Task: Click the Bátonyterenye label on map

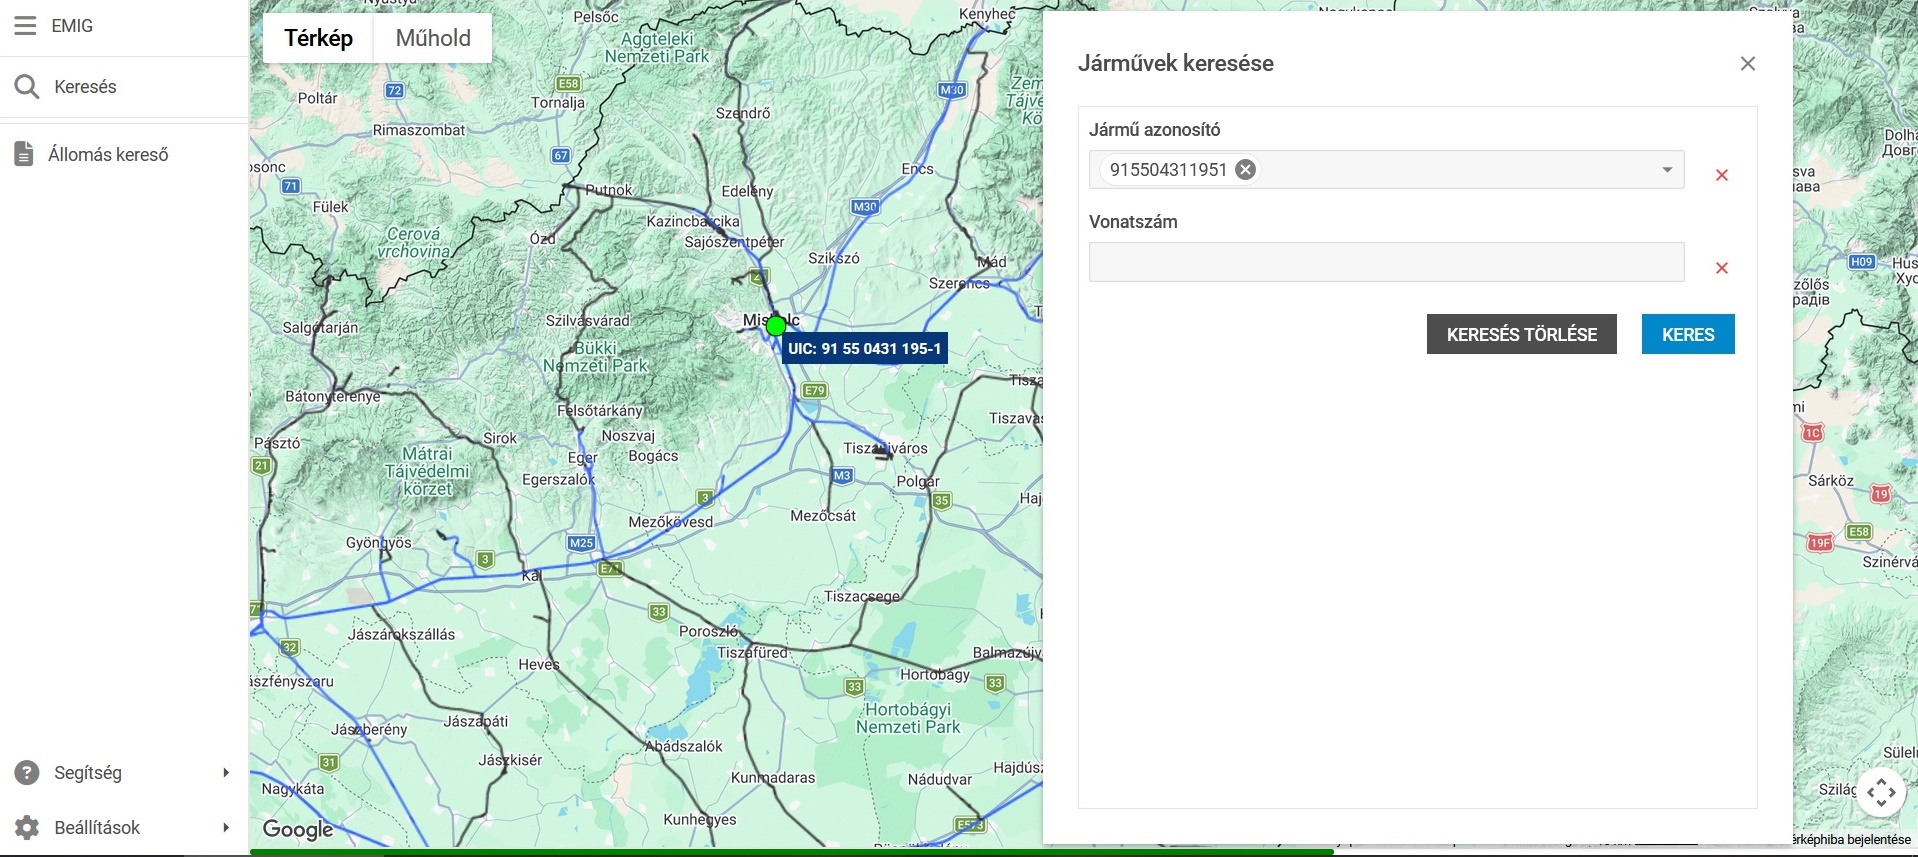Action: pos(333,397)
